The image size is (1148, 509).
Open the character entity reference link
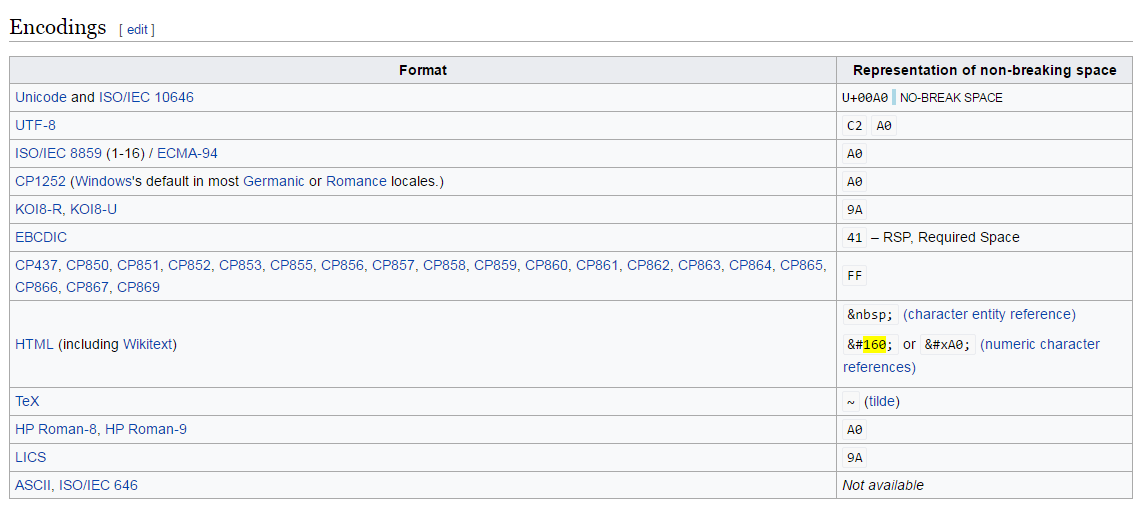click(989, 314)
